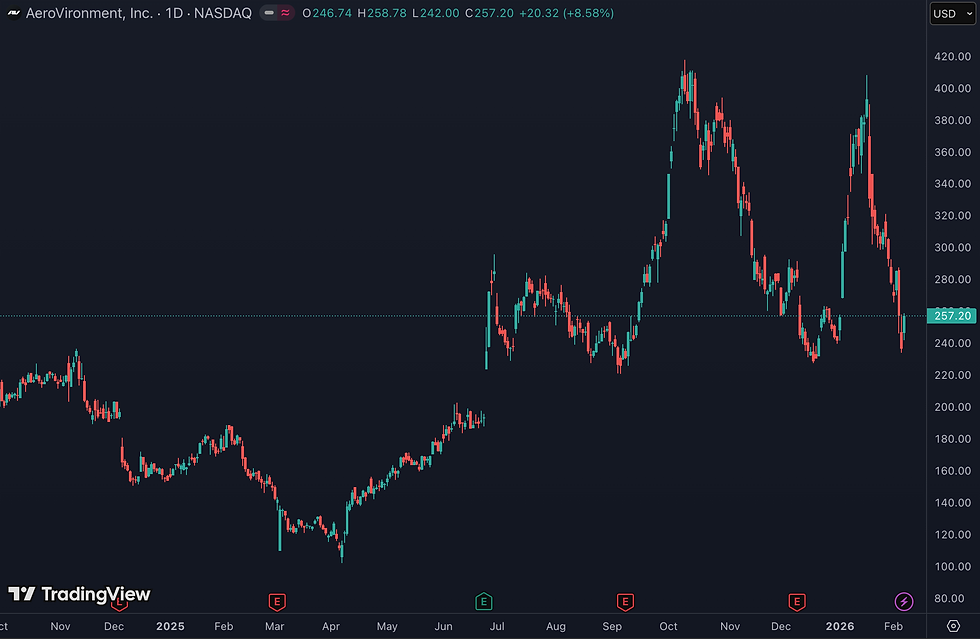
Task: Click the 200.00 price axis label
Action: click(x=952, y=407)
